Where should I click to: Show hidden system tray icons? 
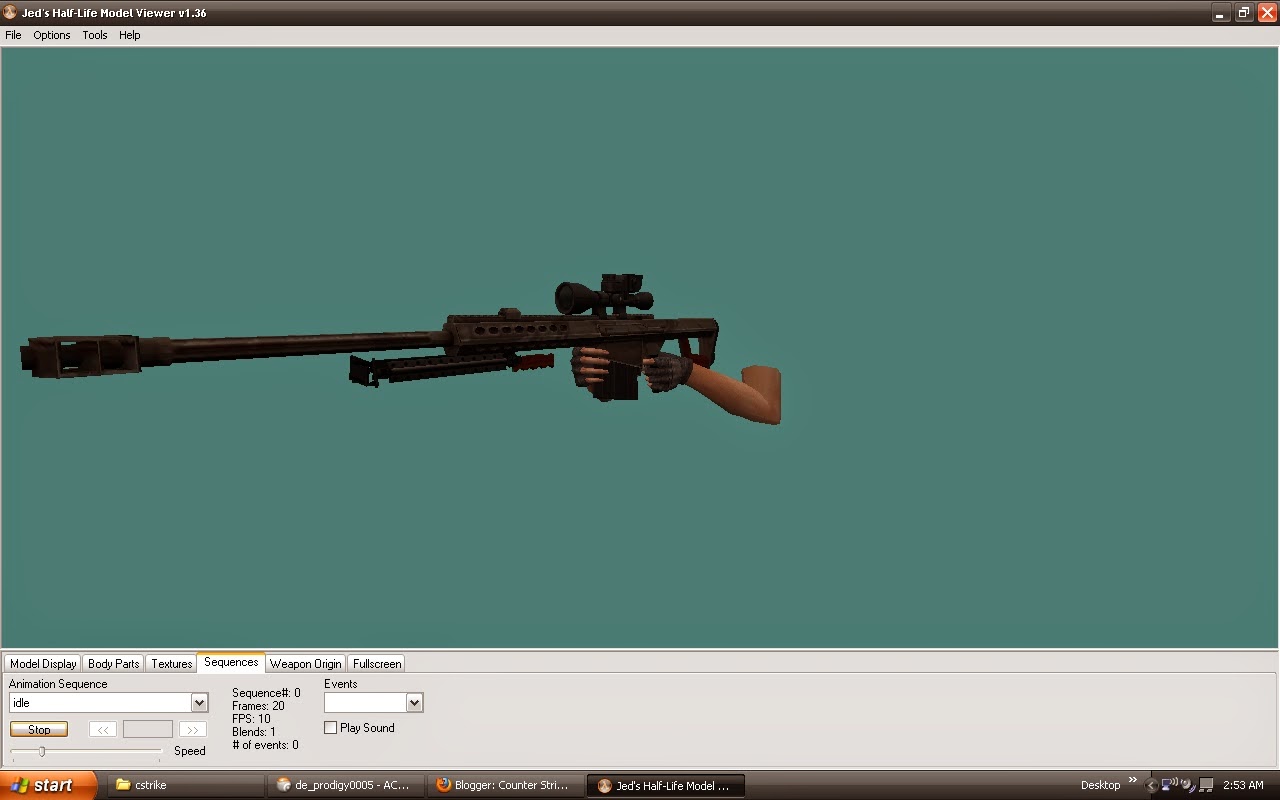[1152, 785]
